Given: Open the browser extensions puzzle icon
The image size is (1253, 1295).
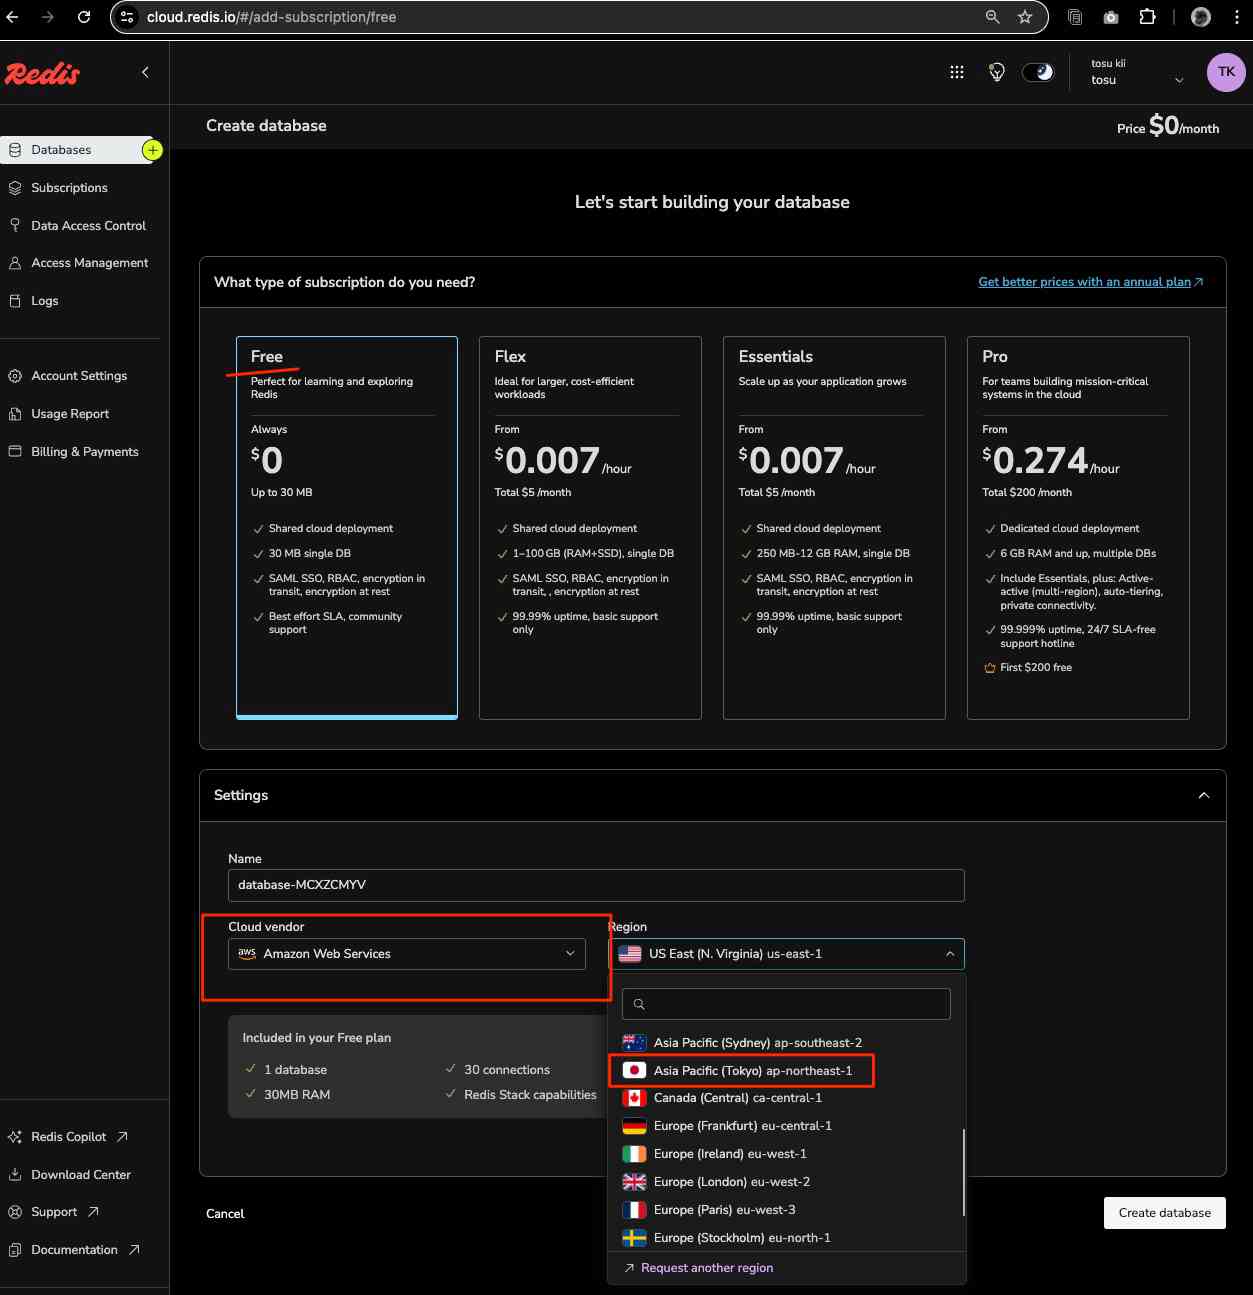Looking at the screenshot, I should [1147, 17].
